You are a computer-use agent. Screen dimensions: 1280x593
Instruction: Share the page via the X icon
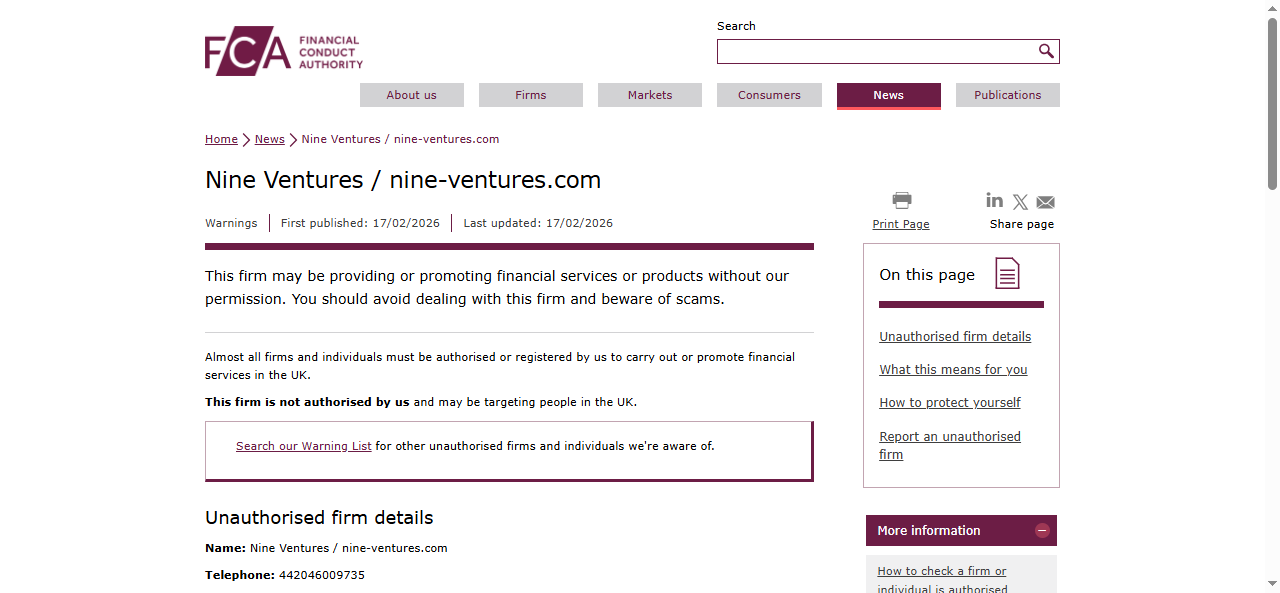1020,201
